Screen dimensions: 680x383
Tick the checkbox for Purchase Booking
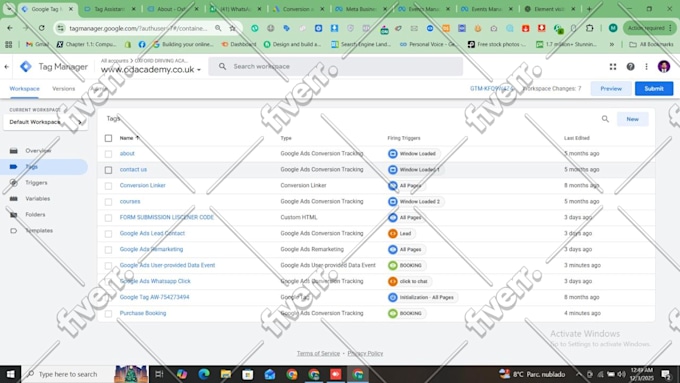click(x=108, y=313)
